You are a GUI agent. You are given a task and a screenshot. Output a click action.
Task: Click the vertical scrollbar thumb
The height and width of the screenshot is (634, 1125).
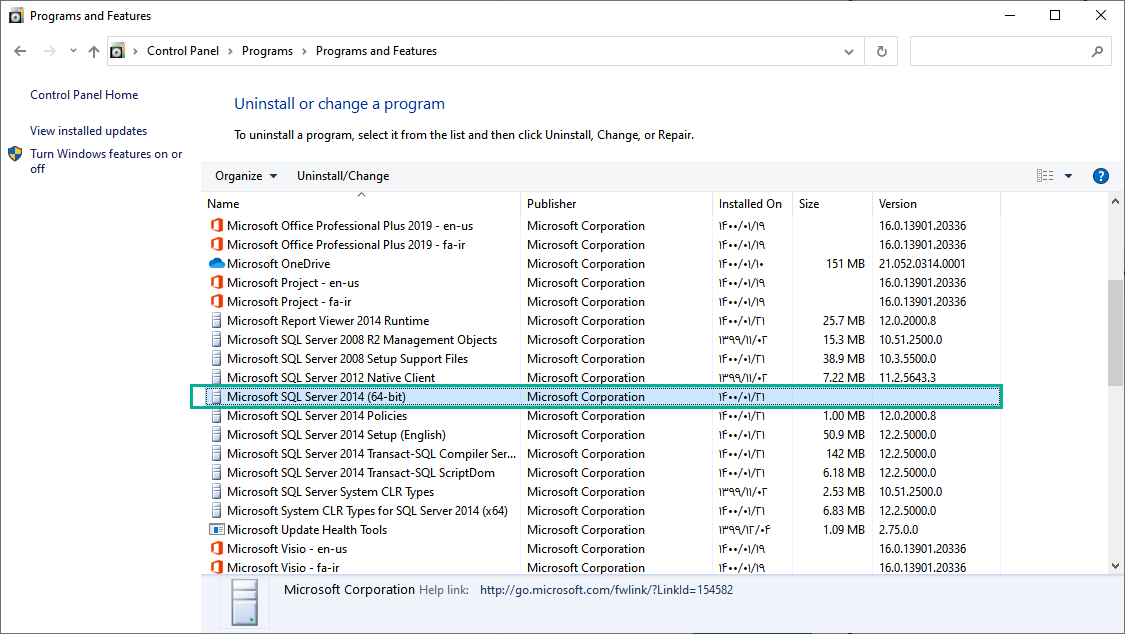[1116, 332]
